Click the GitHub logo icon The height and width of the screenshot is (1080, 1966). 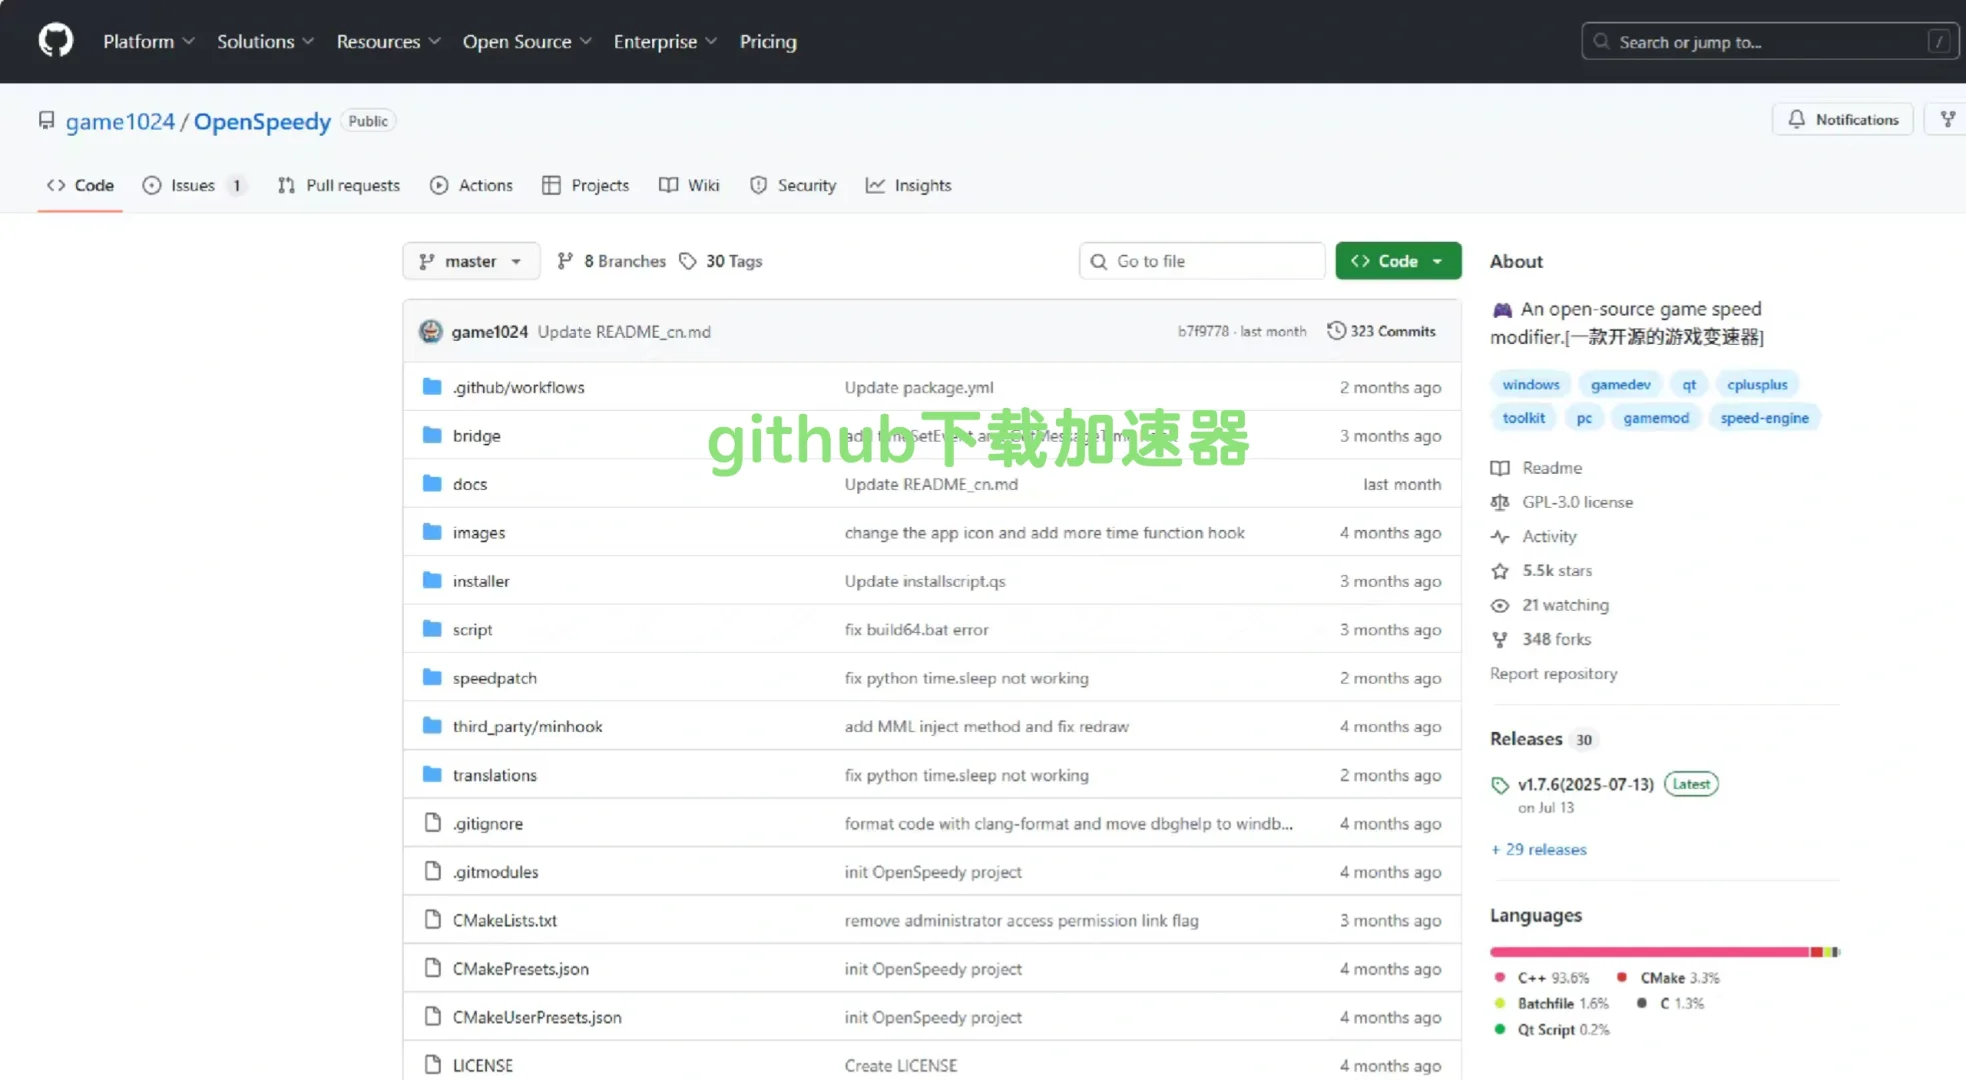pyautogui.click(x=55, y=40)
